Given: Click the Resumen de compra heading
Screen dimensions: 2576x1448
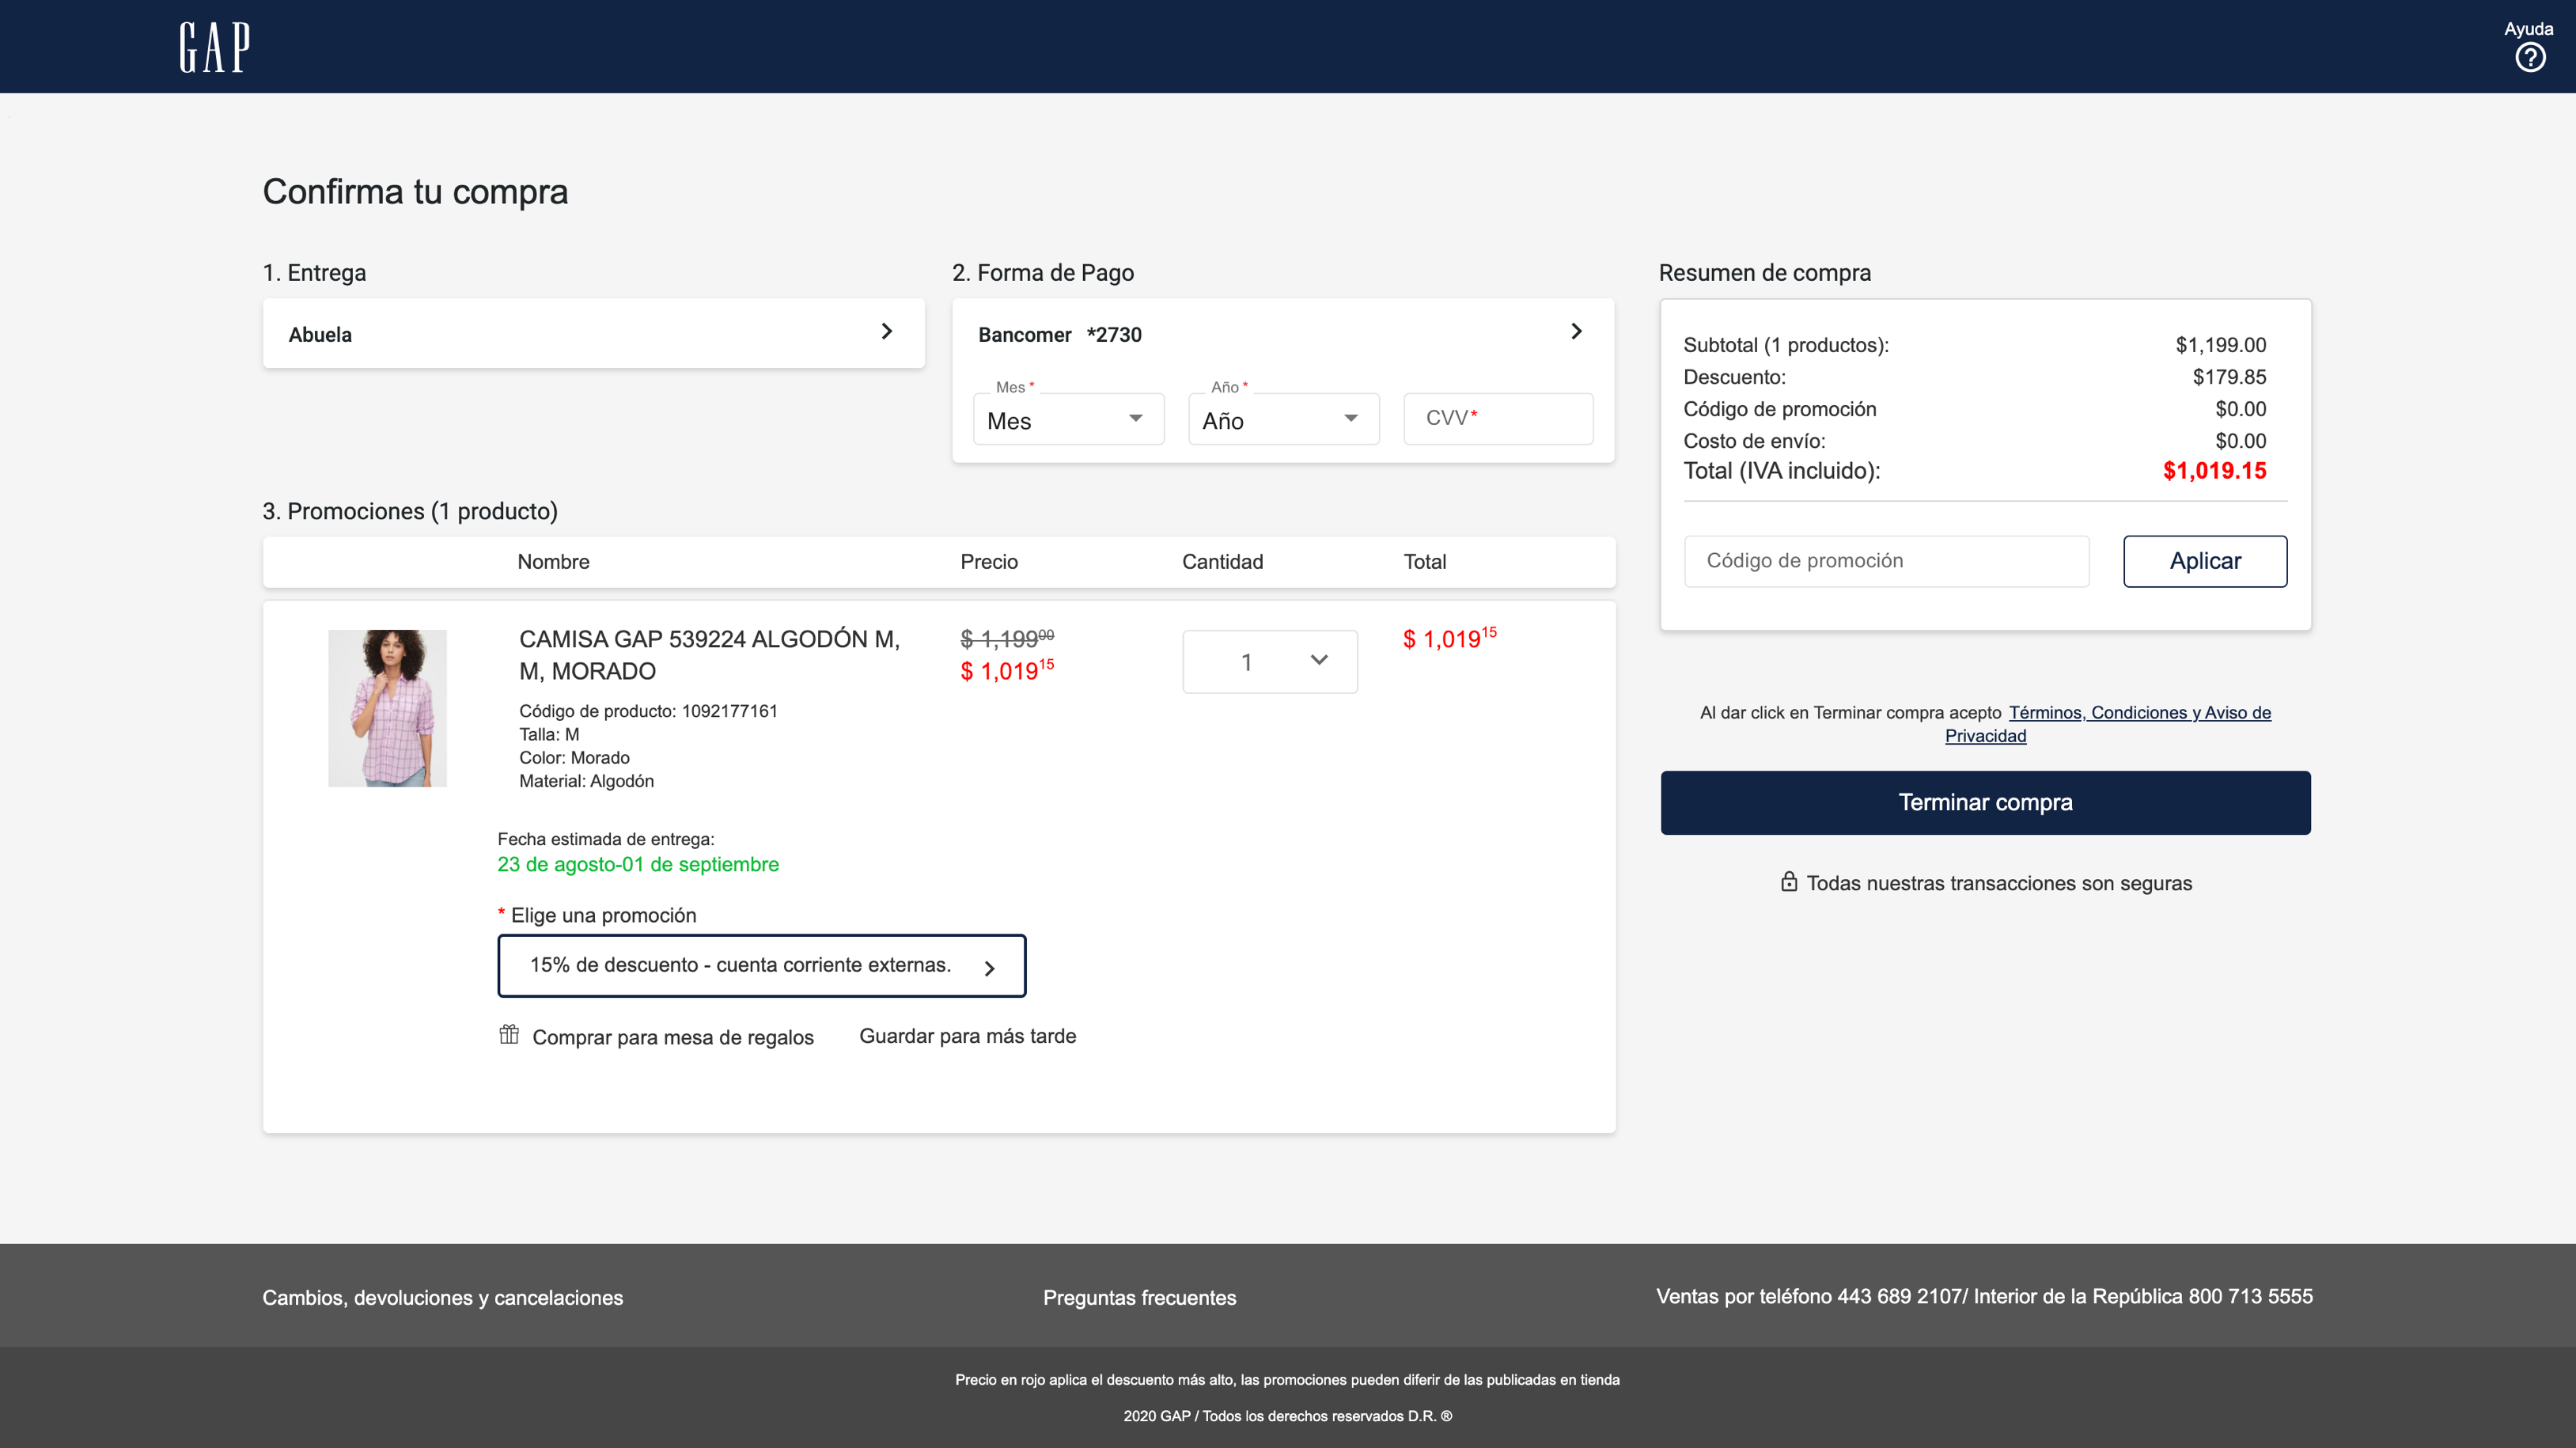Looking at the screenshot, I should [x=1764, y=273].
